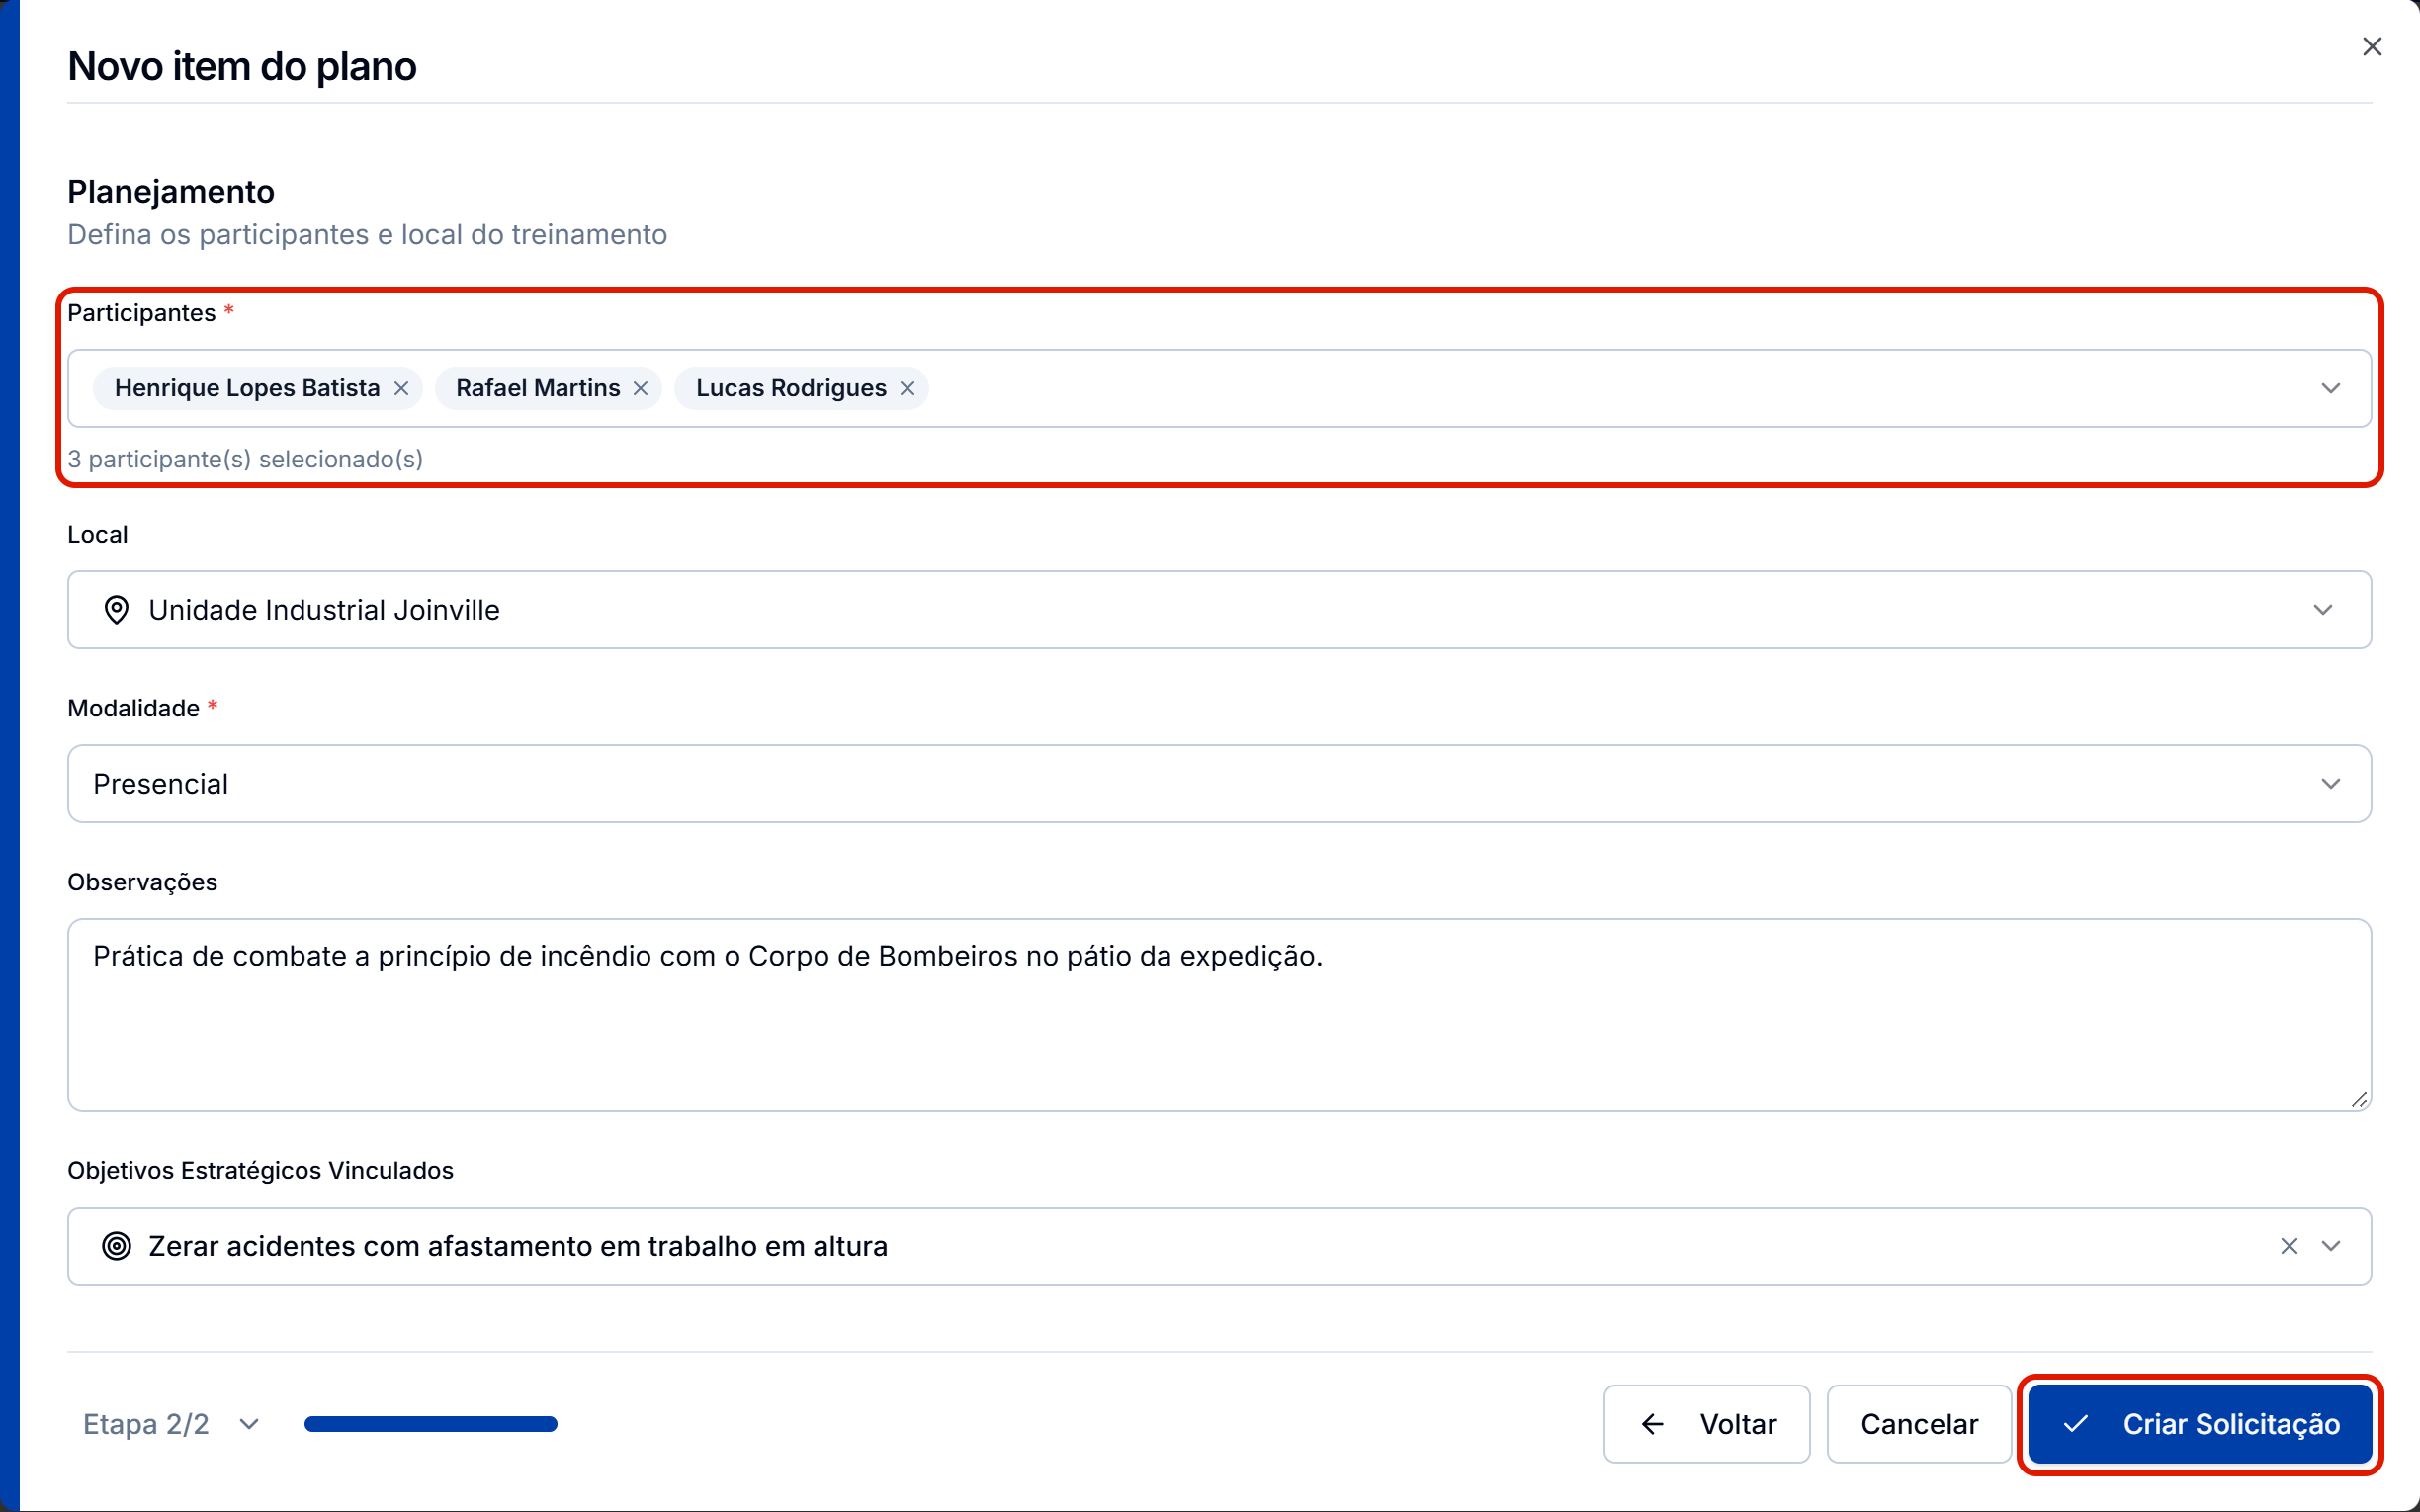Open the Local dropdown chevron
This screenshot has height=1512, width=2420.
(2322, 610)
